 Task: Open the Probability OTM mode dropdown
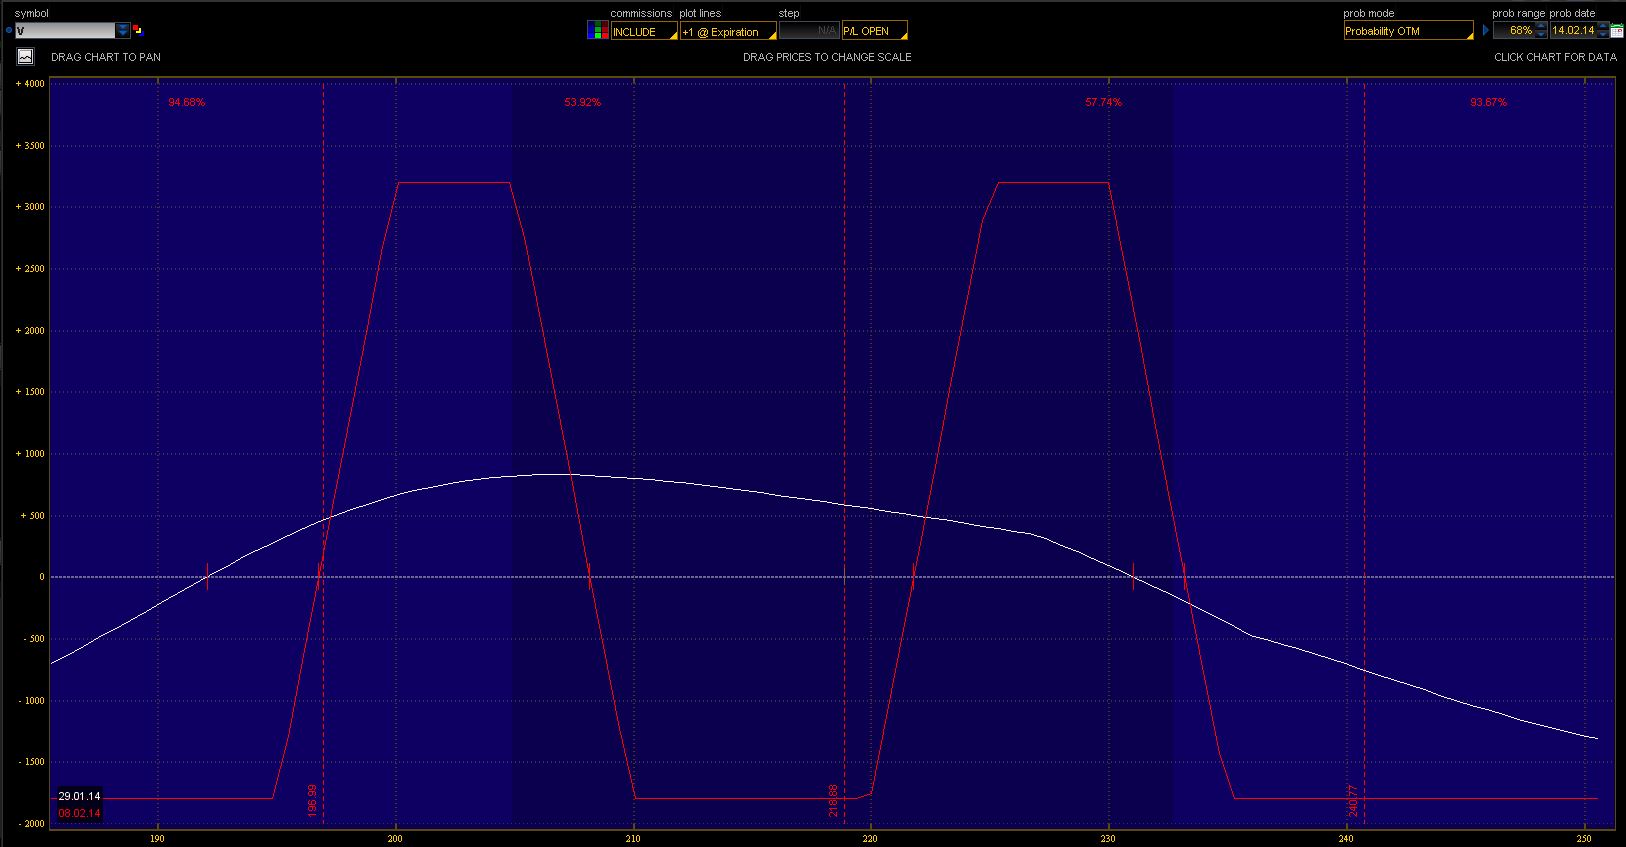[x=1408, y=31]
